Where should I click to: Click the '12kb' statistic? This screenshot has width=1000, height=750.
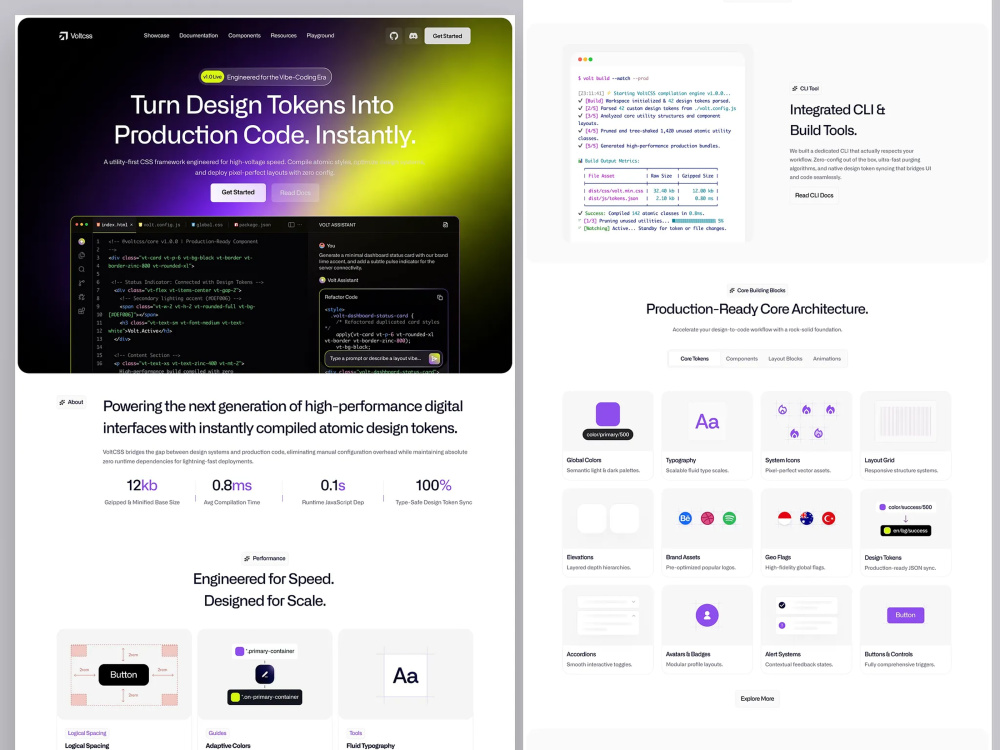tap(142, 485)
